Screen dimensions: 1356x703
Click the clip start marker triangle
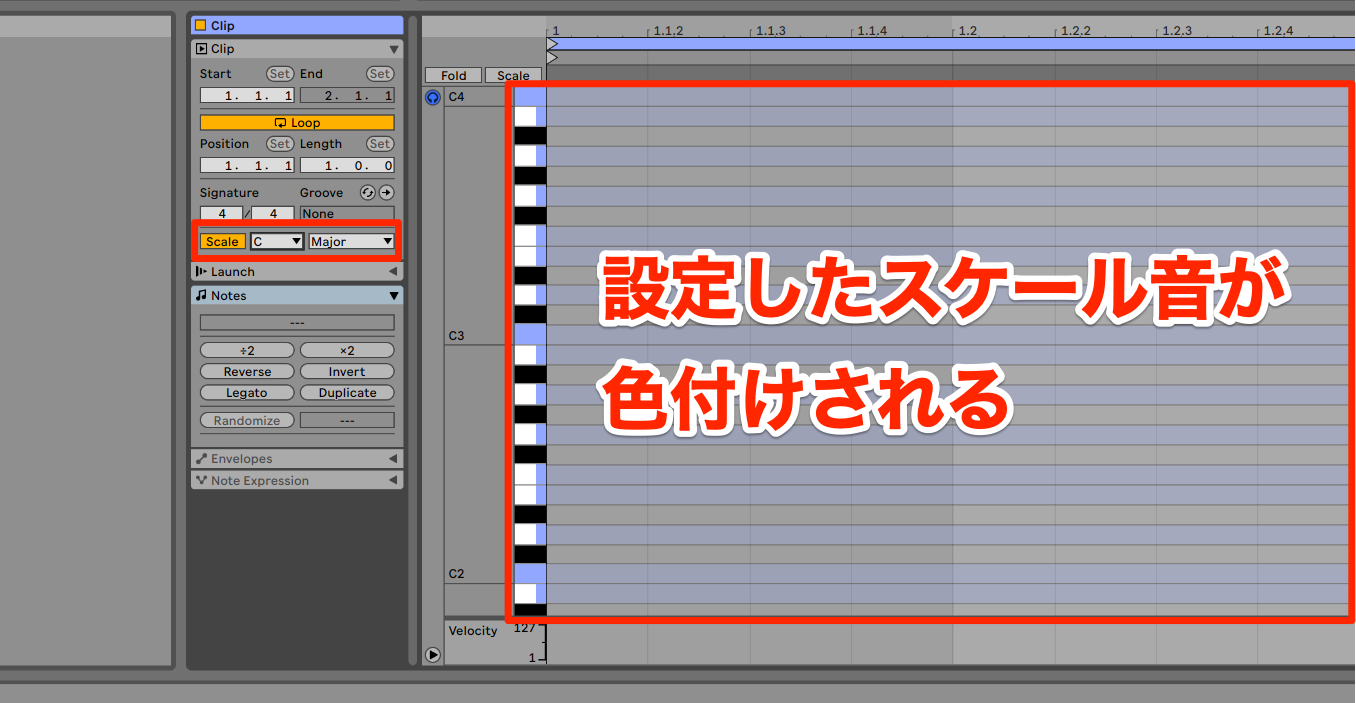tap(552, 58)
